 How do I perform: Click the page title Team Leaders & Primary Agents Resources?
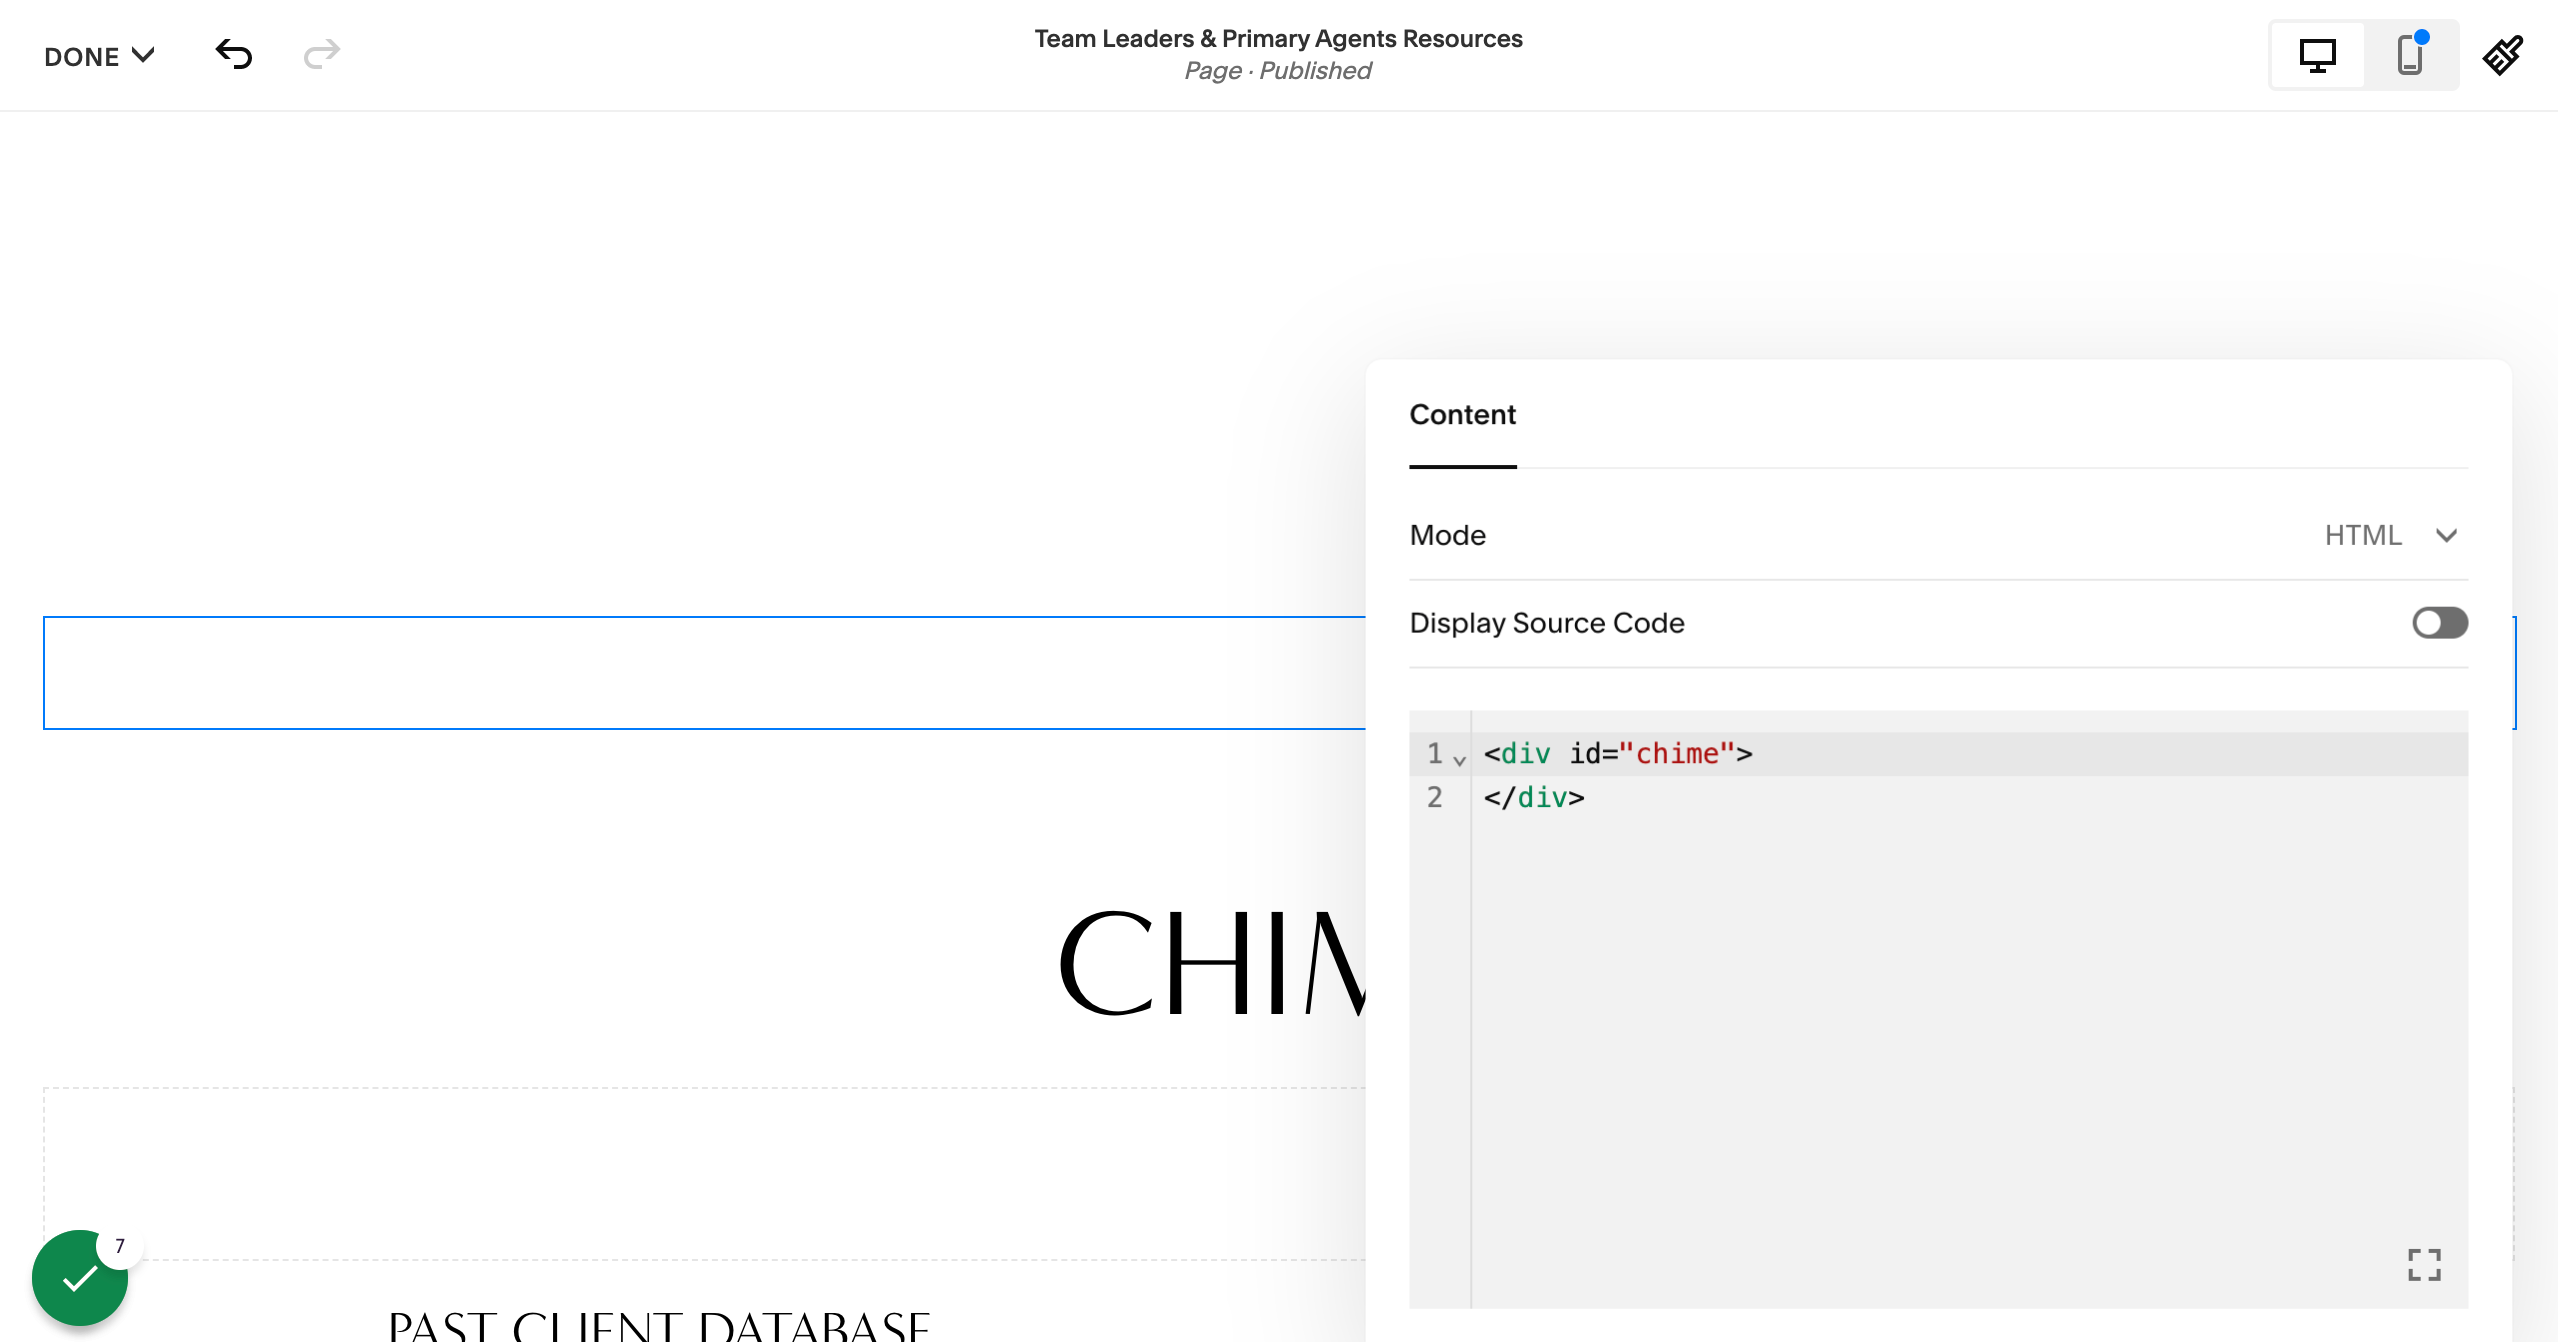click(1278, 38)
